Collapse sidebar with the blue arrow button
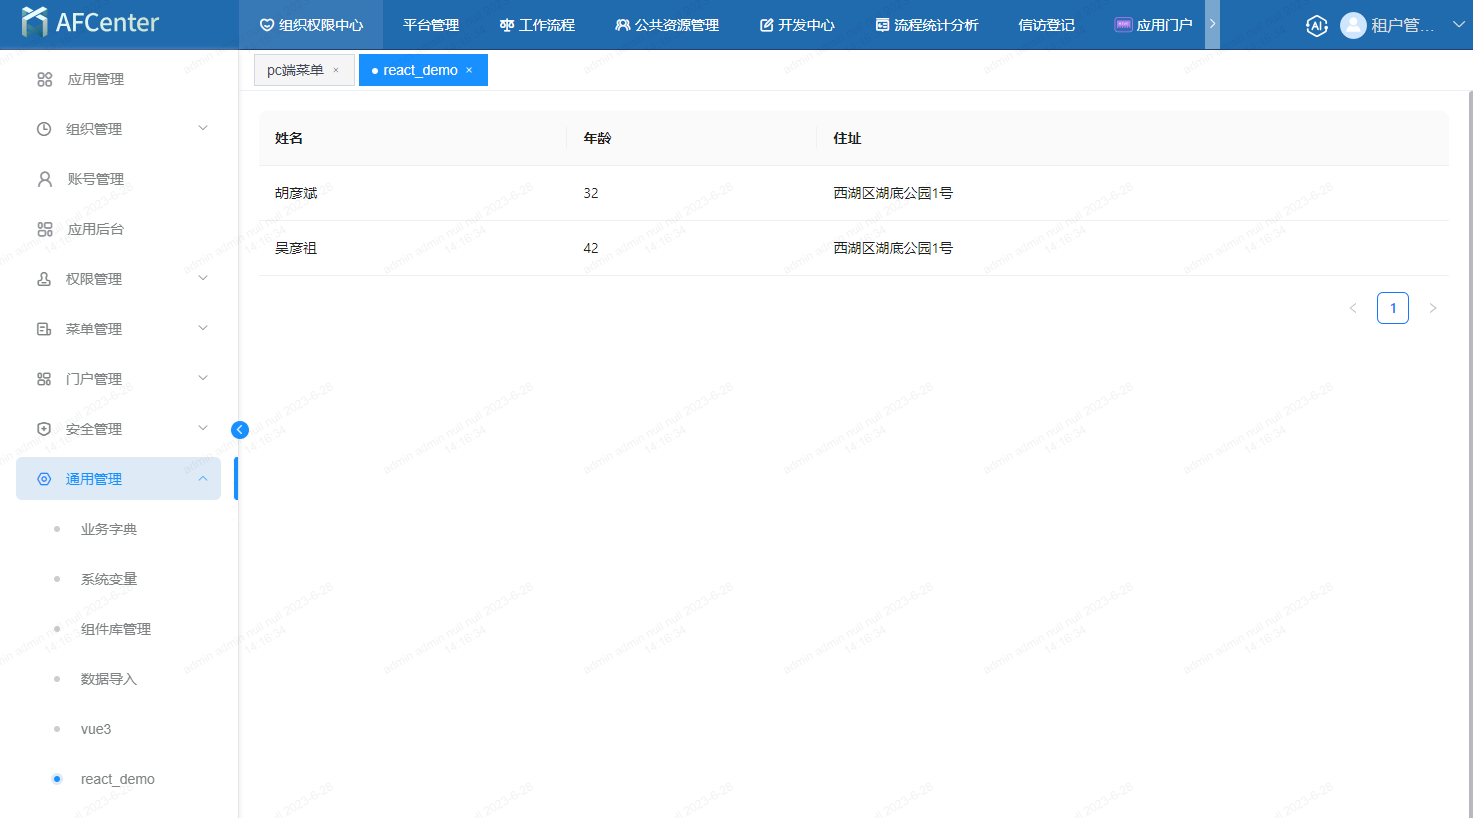The image size is (1473, 818). tap(240, 430)
